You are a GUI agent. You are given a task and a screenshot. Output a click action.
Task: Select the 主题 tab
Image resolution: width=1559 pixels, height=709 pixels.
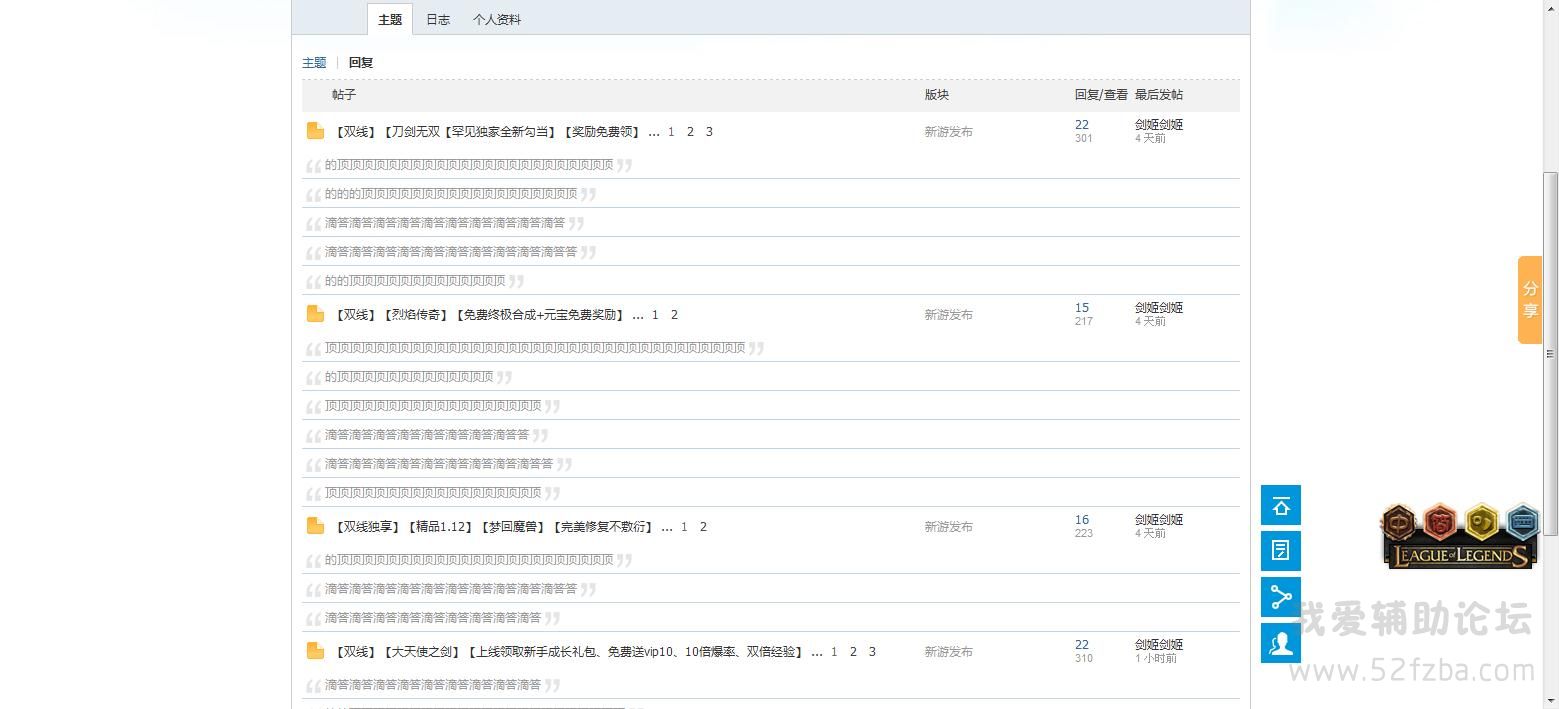pos(390,20)
